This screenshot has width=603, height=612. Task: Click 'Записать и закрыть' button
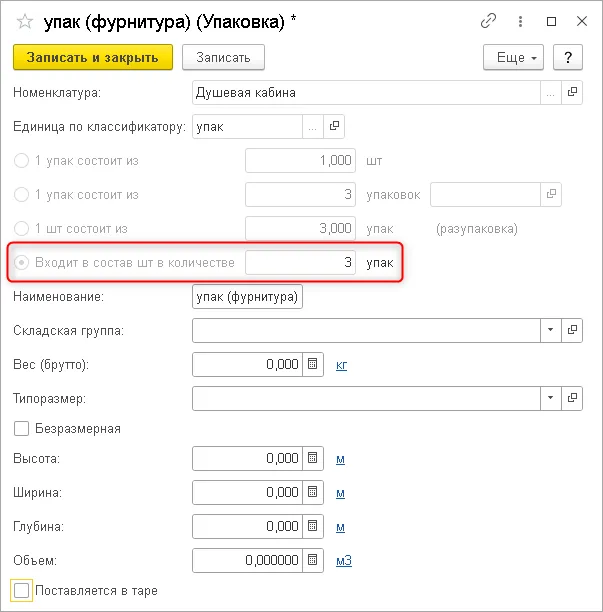coord(93,57)
